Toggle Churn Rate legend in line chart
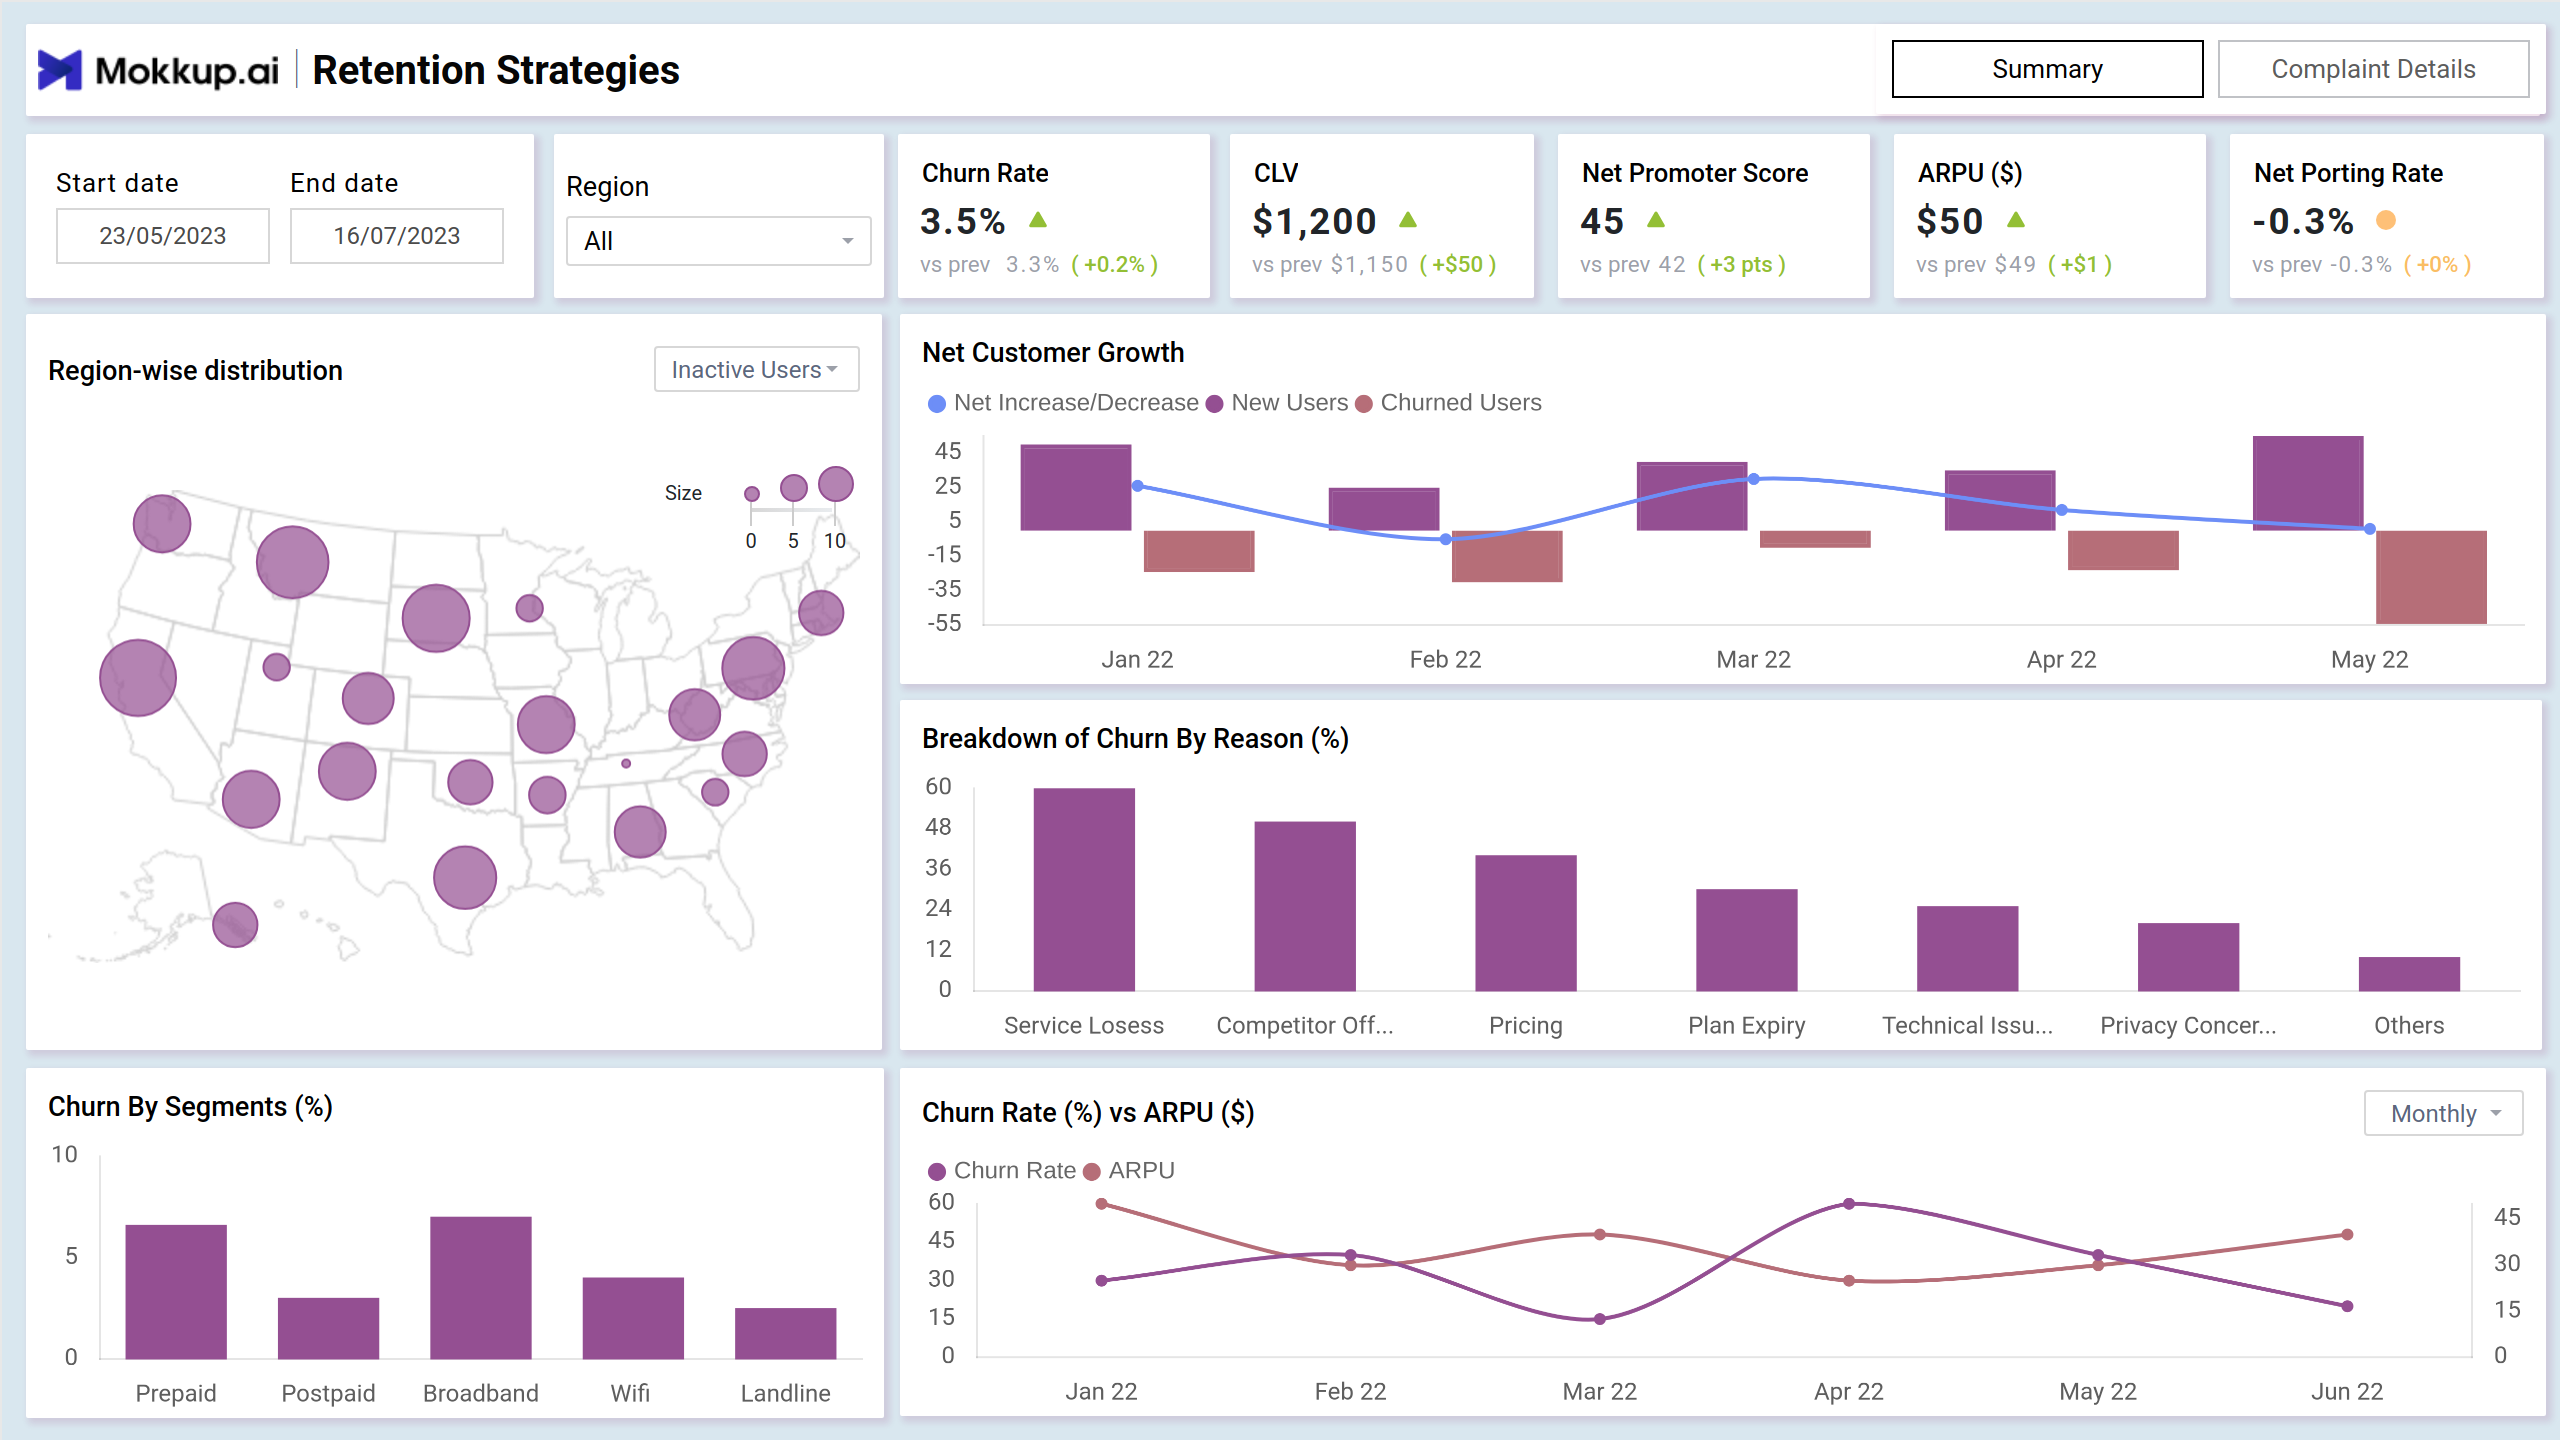2560x1440 pixels. 1002,1171
